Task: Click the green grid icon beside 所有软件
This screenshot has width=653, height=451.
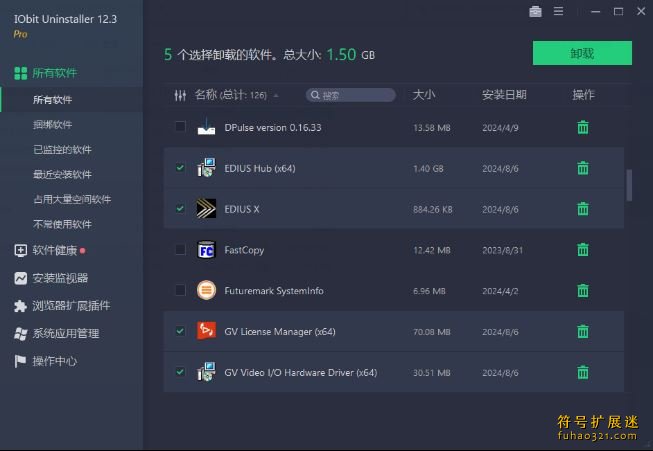Action: pos(20,73)
